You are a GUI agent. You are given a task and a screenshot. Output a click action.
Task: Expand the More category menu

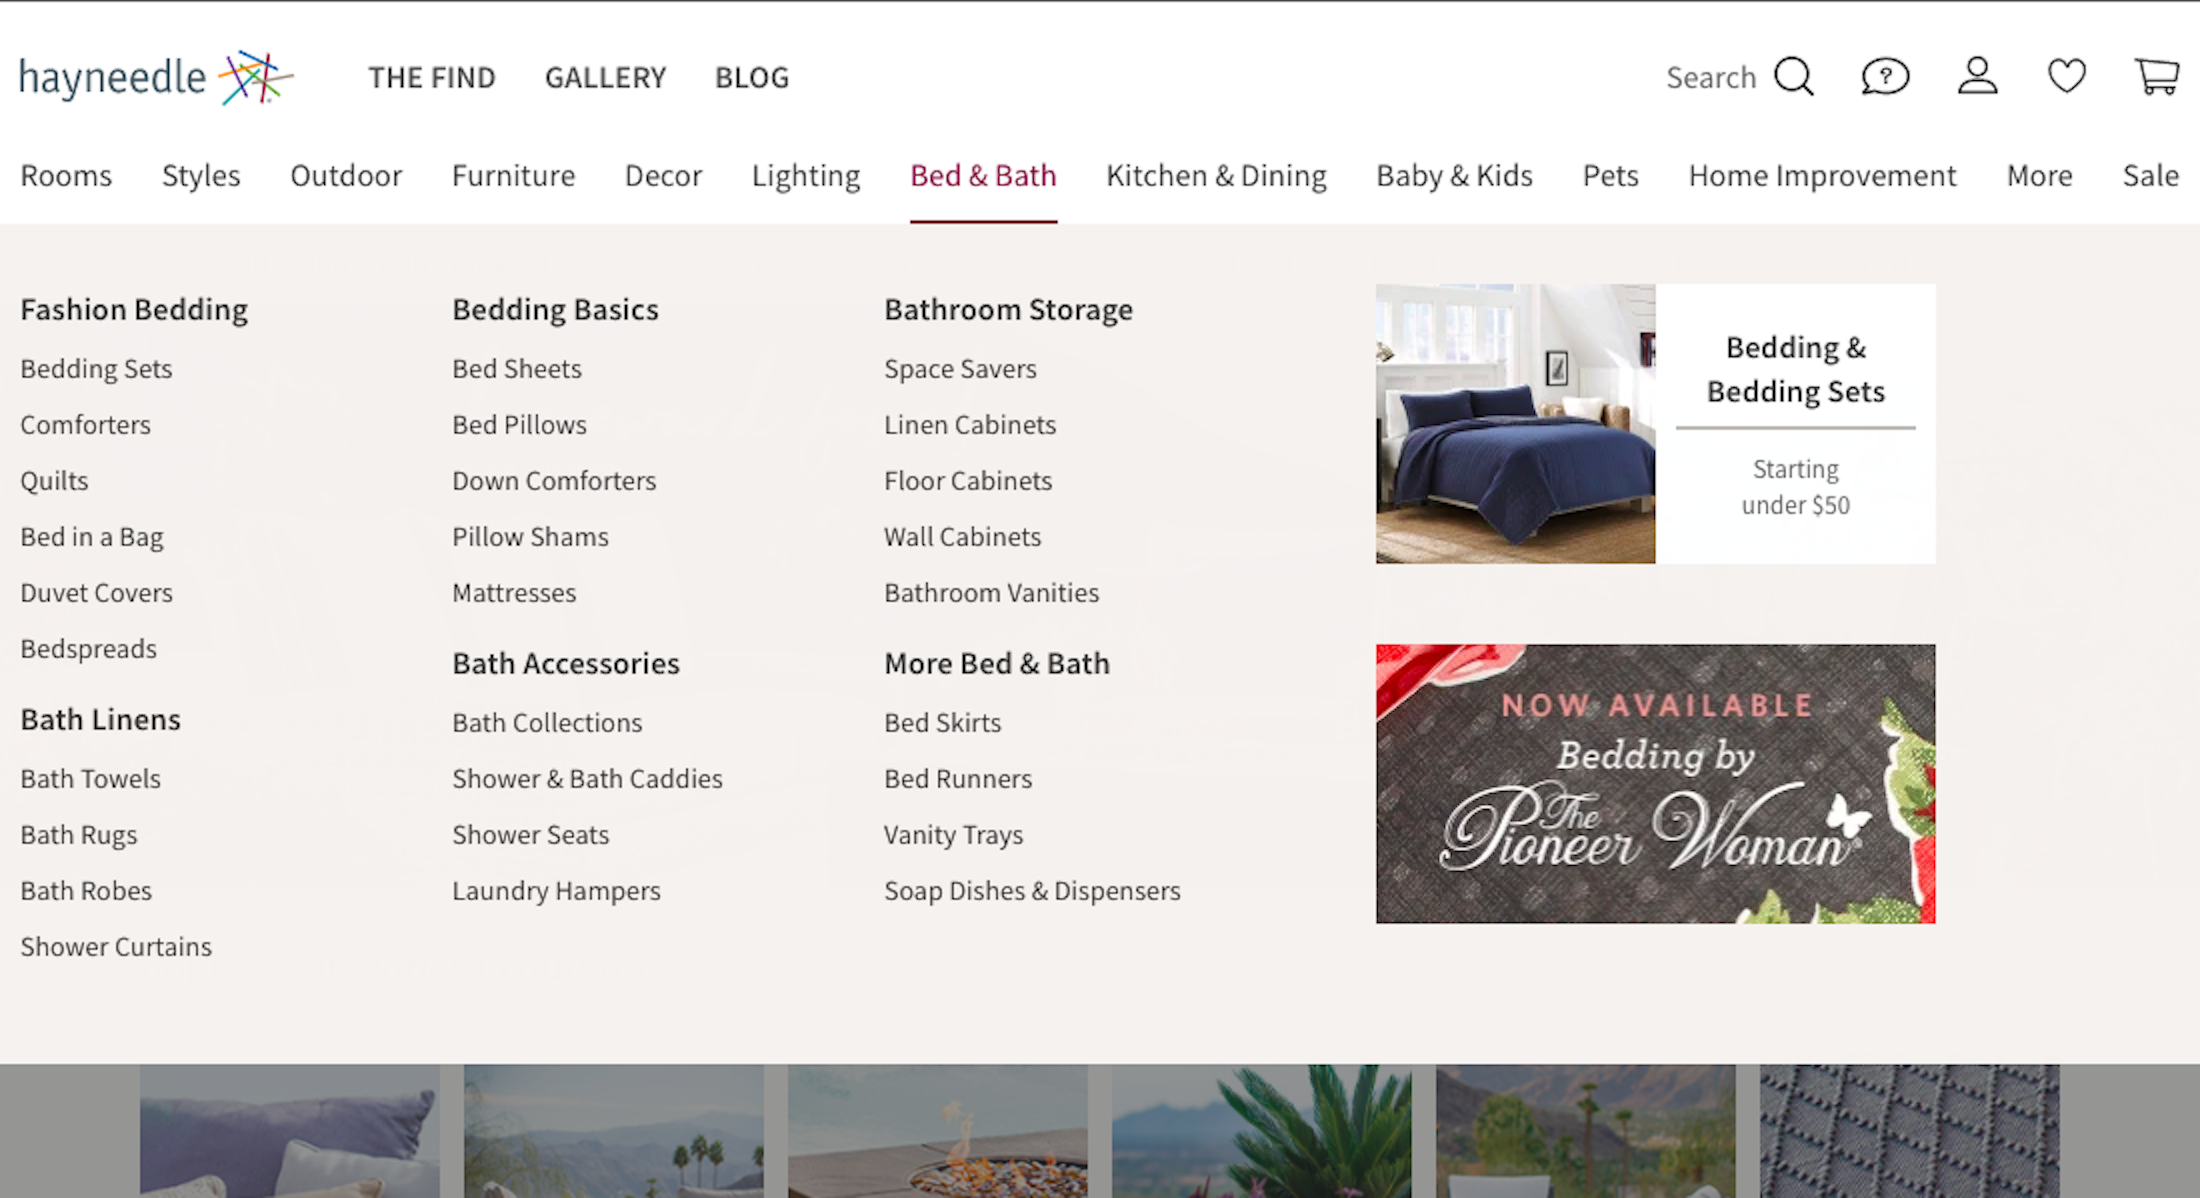[x=2039, y=176]
